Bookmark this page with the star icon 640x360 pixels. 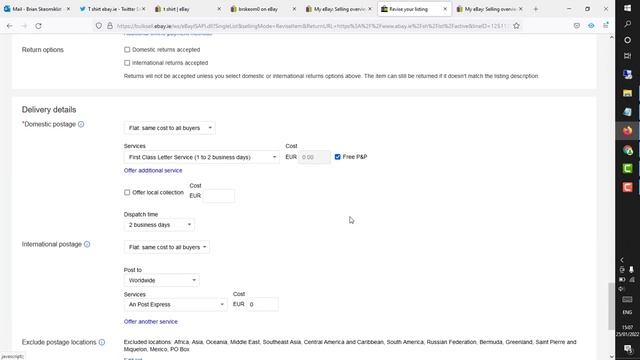(516, 26)
